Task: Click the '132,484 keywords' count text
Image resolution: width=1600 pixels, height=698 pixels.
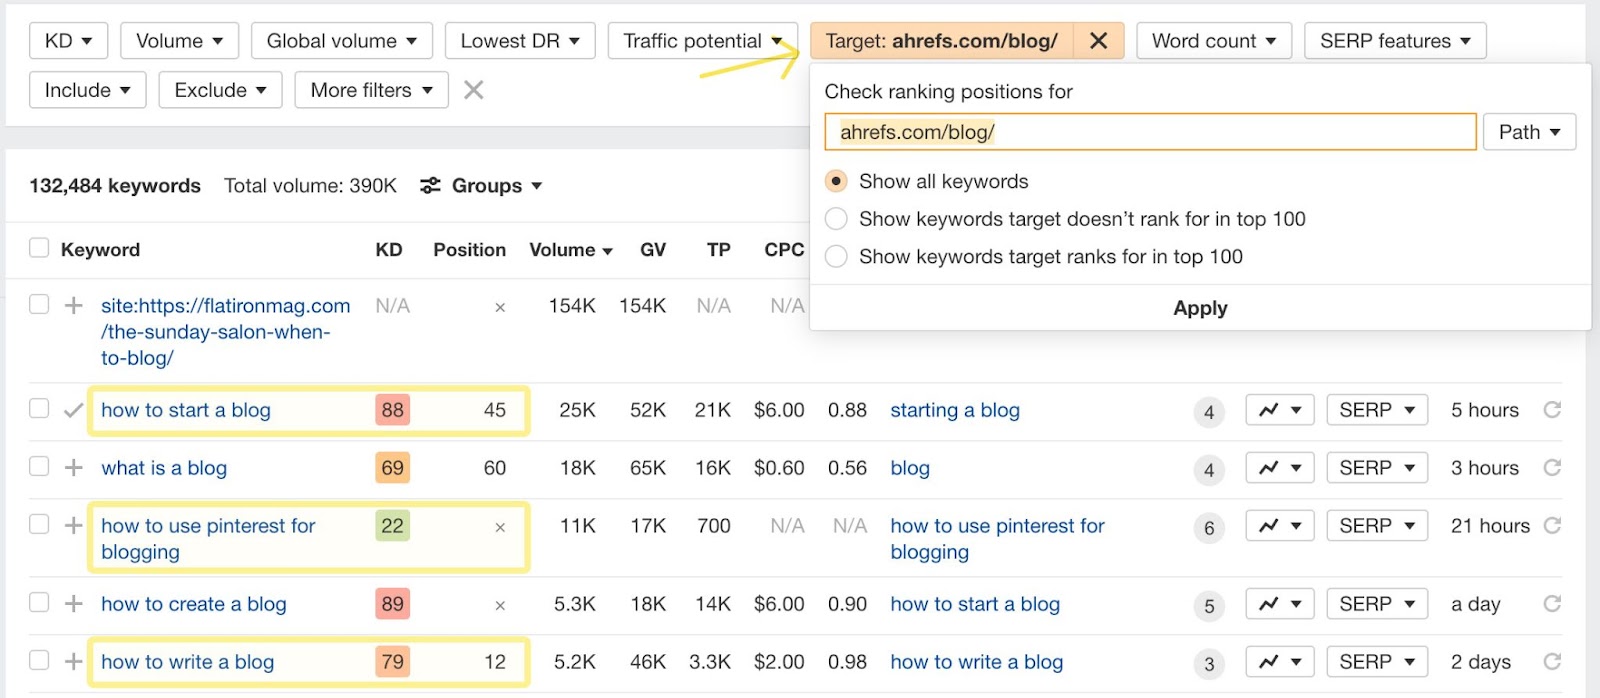Action: point(115,186)
